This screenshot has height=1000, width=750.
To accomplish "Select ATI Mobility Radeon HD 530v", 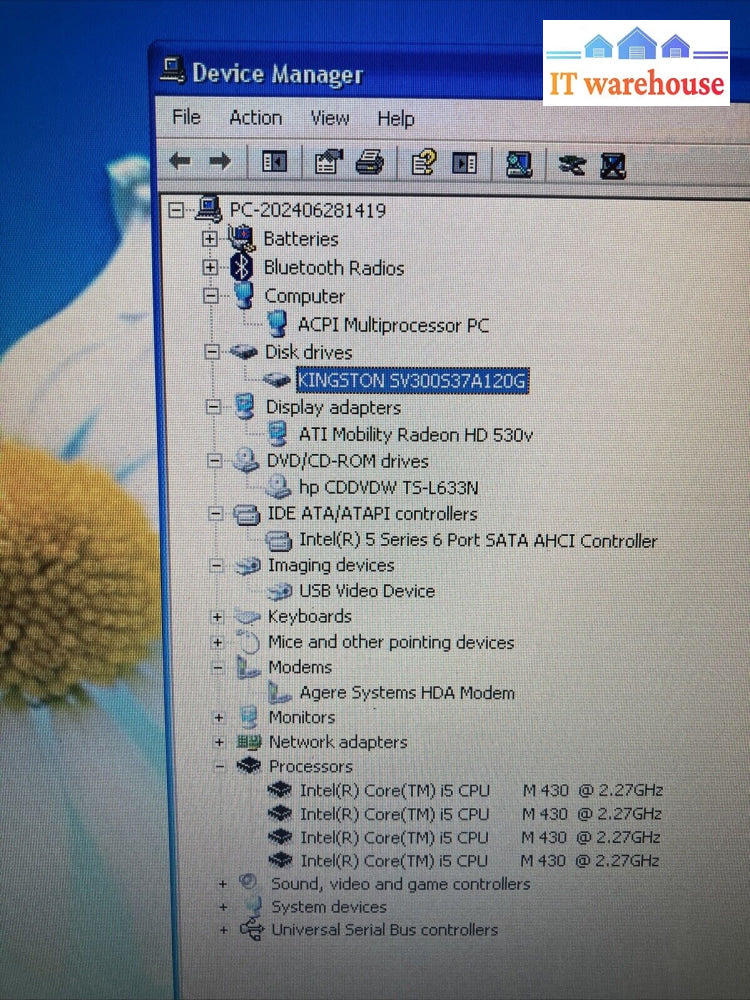I will tap(415, 435).
